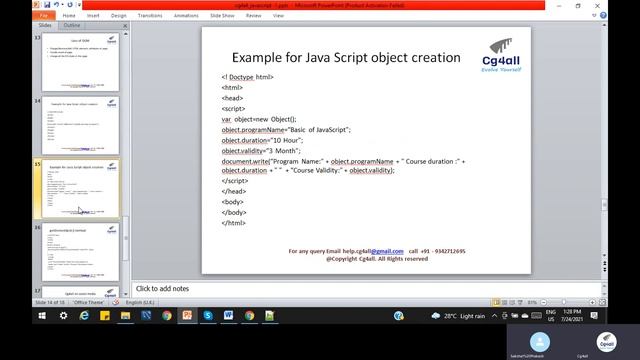
Task: Select slide 34 thumbnail
Action: [80, 125]
